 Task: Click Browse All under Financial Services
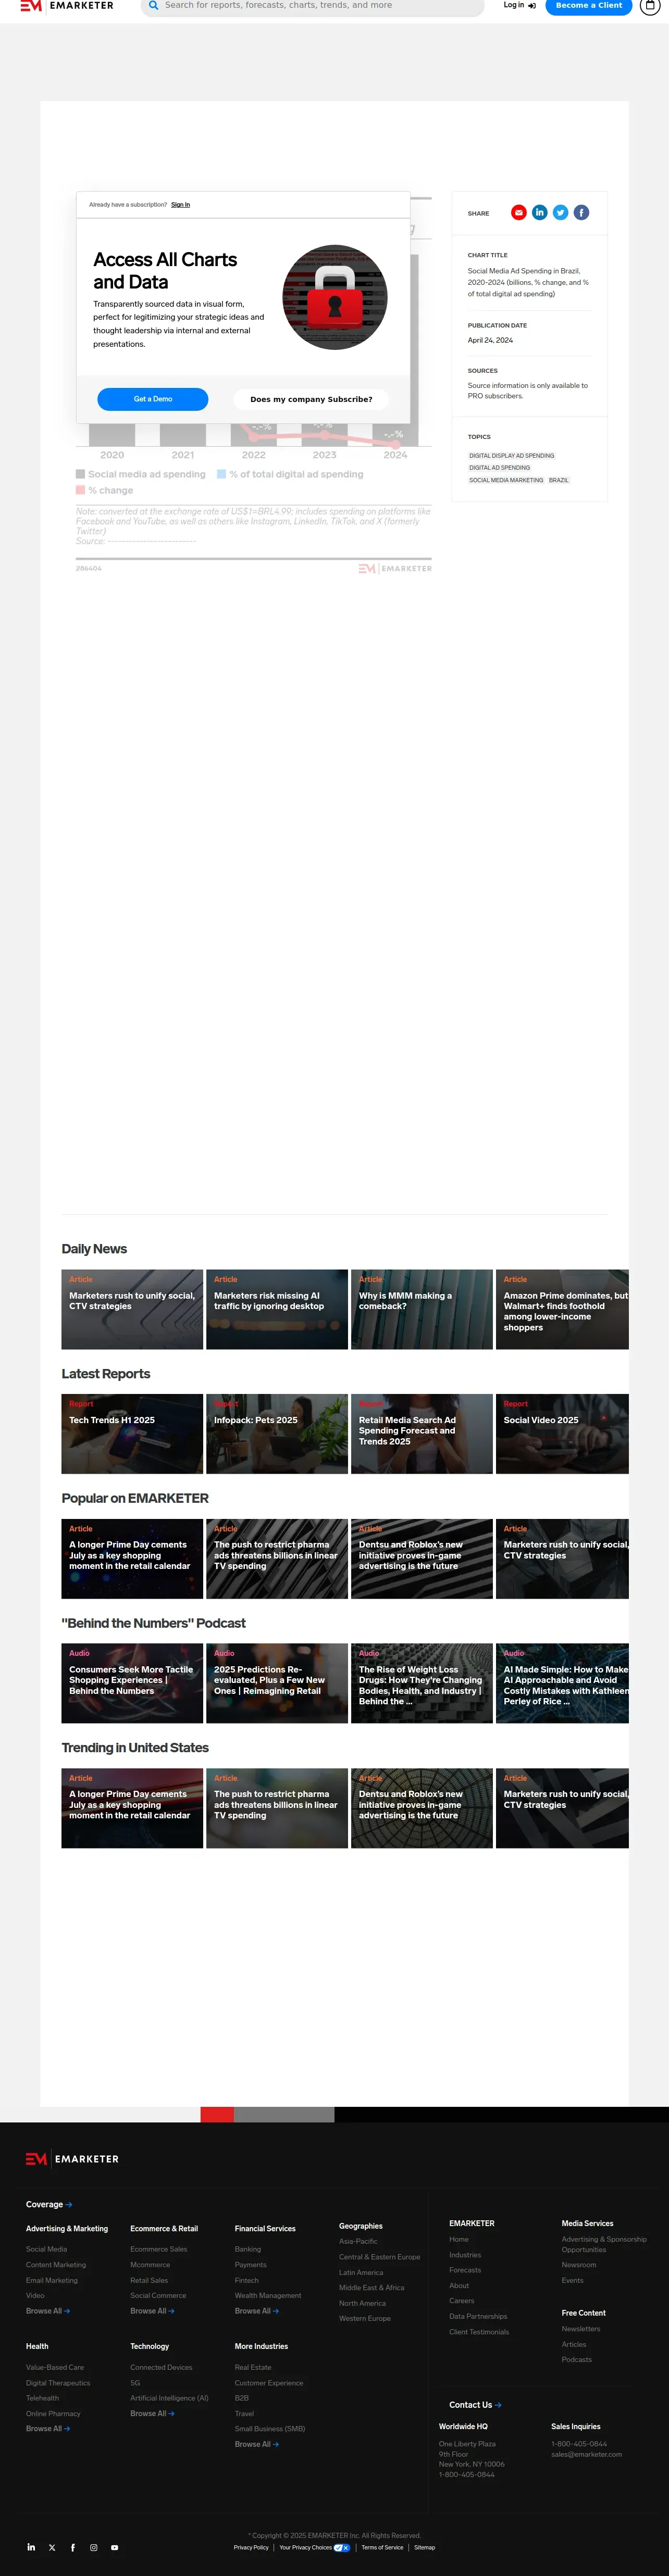pos(257,2311)
